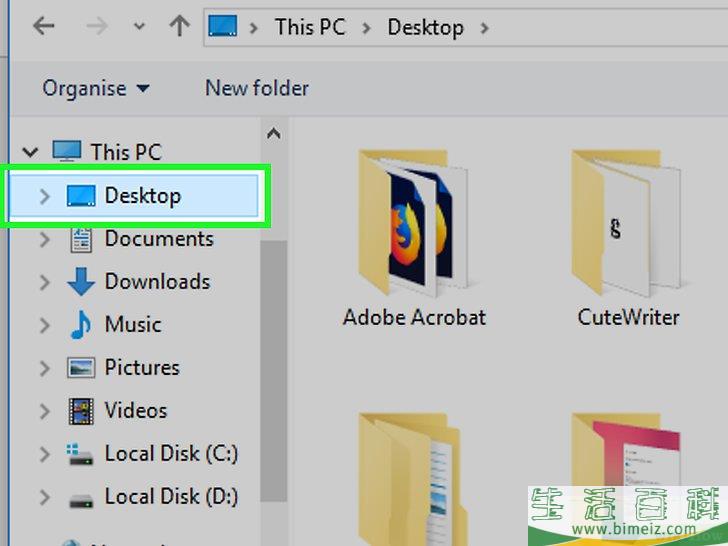Select Desktop label in navigation pane

143,195
